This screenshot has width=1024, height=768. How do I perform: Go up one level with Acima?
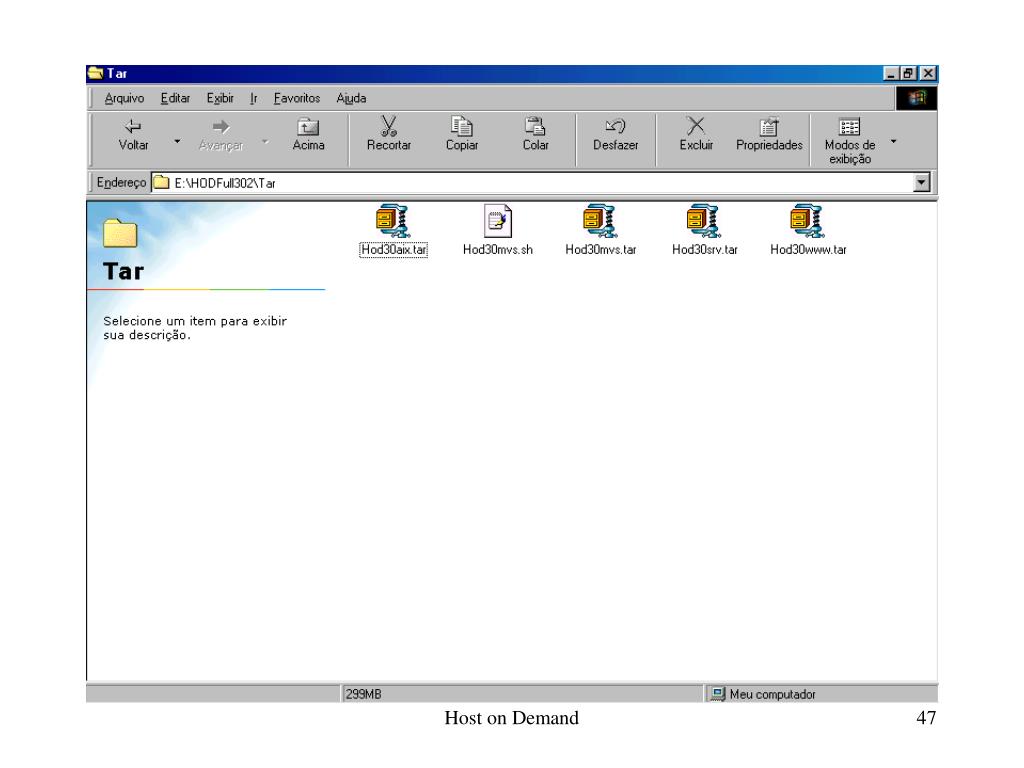pos(308,136)
